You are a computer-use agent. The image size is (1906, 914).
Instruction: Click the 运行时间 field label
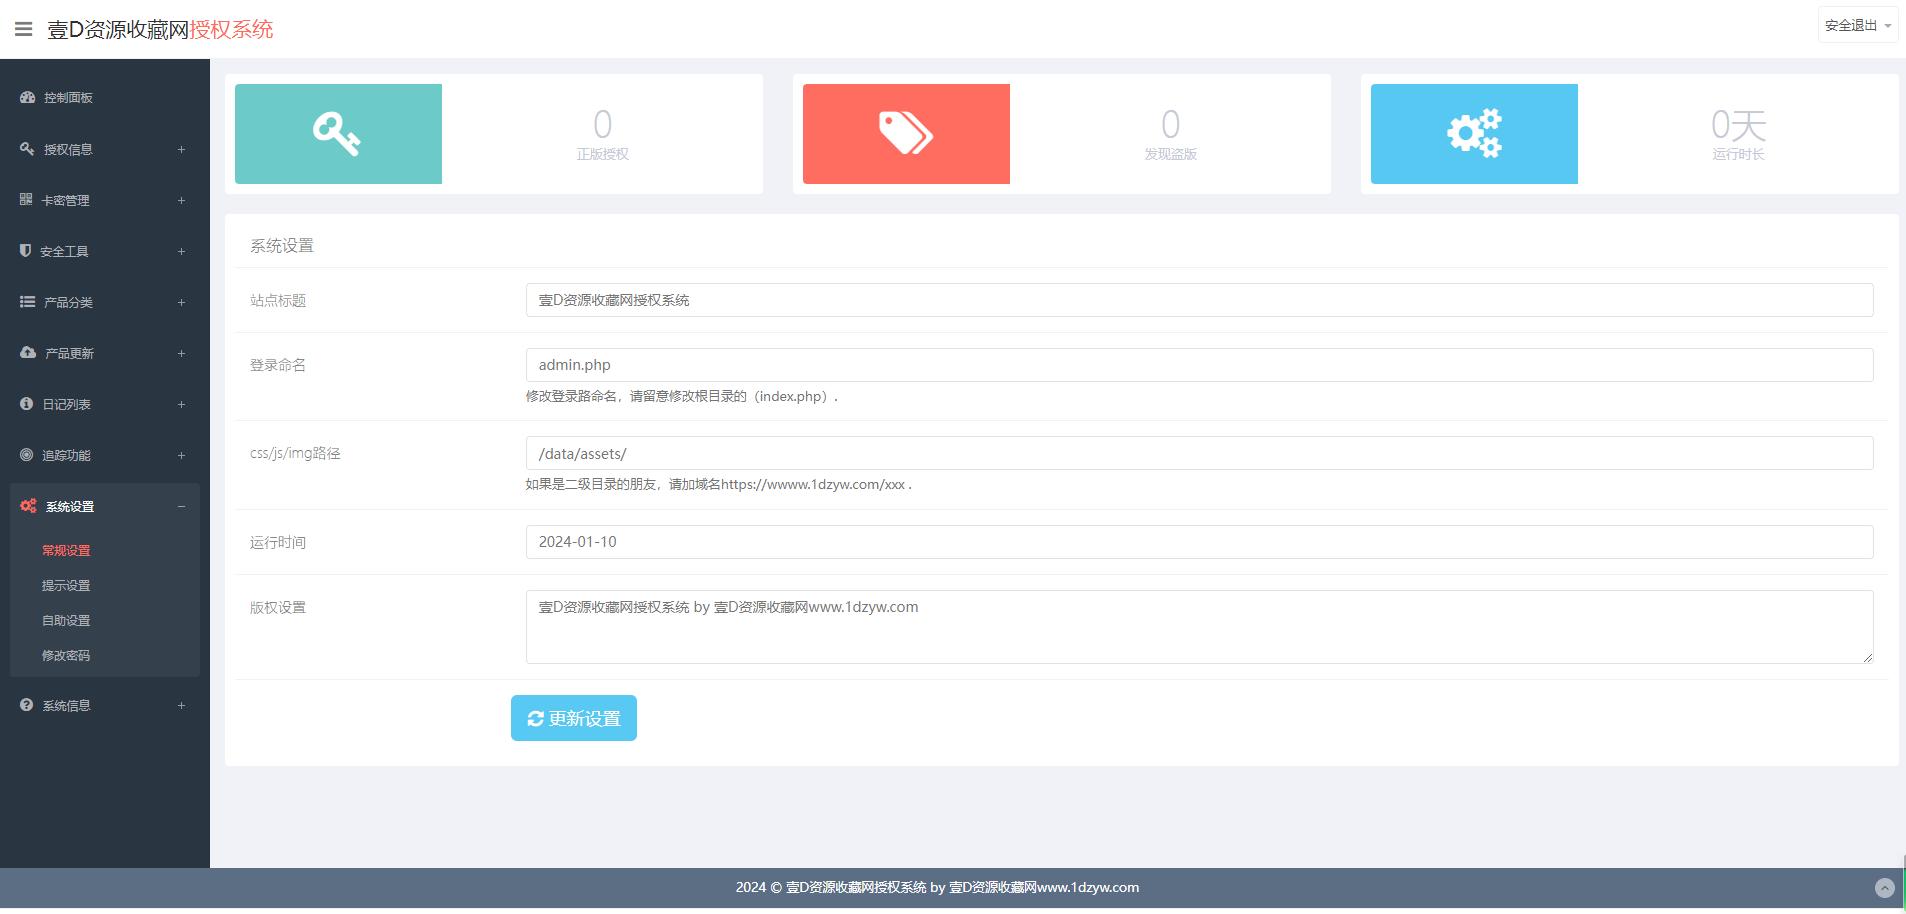coord(278,542)
